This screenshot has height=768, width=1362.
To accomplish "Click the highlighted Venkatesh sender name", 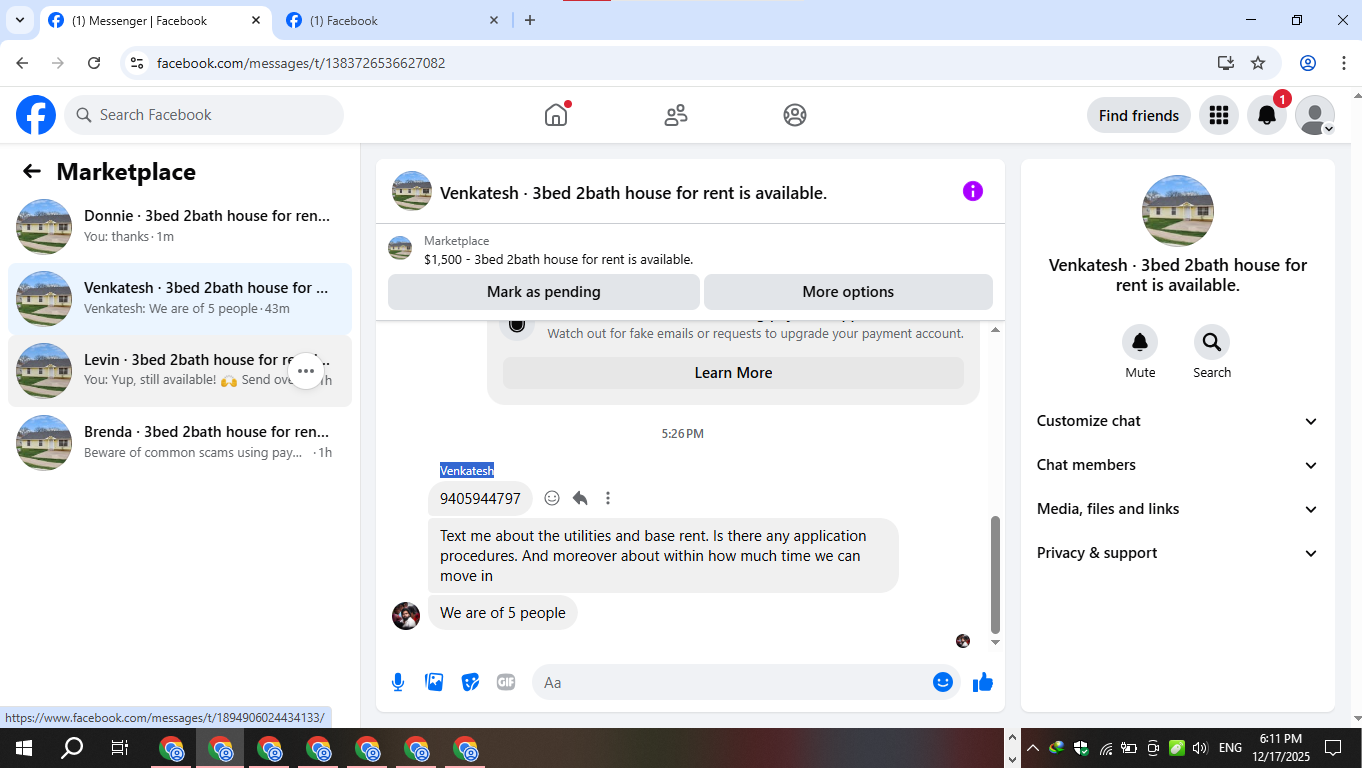I will pos(467,470).
